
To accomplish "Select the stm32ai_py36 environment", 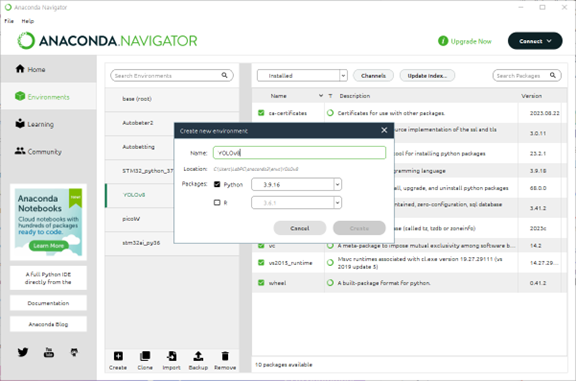I will click(x=172, y=242).
